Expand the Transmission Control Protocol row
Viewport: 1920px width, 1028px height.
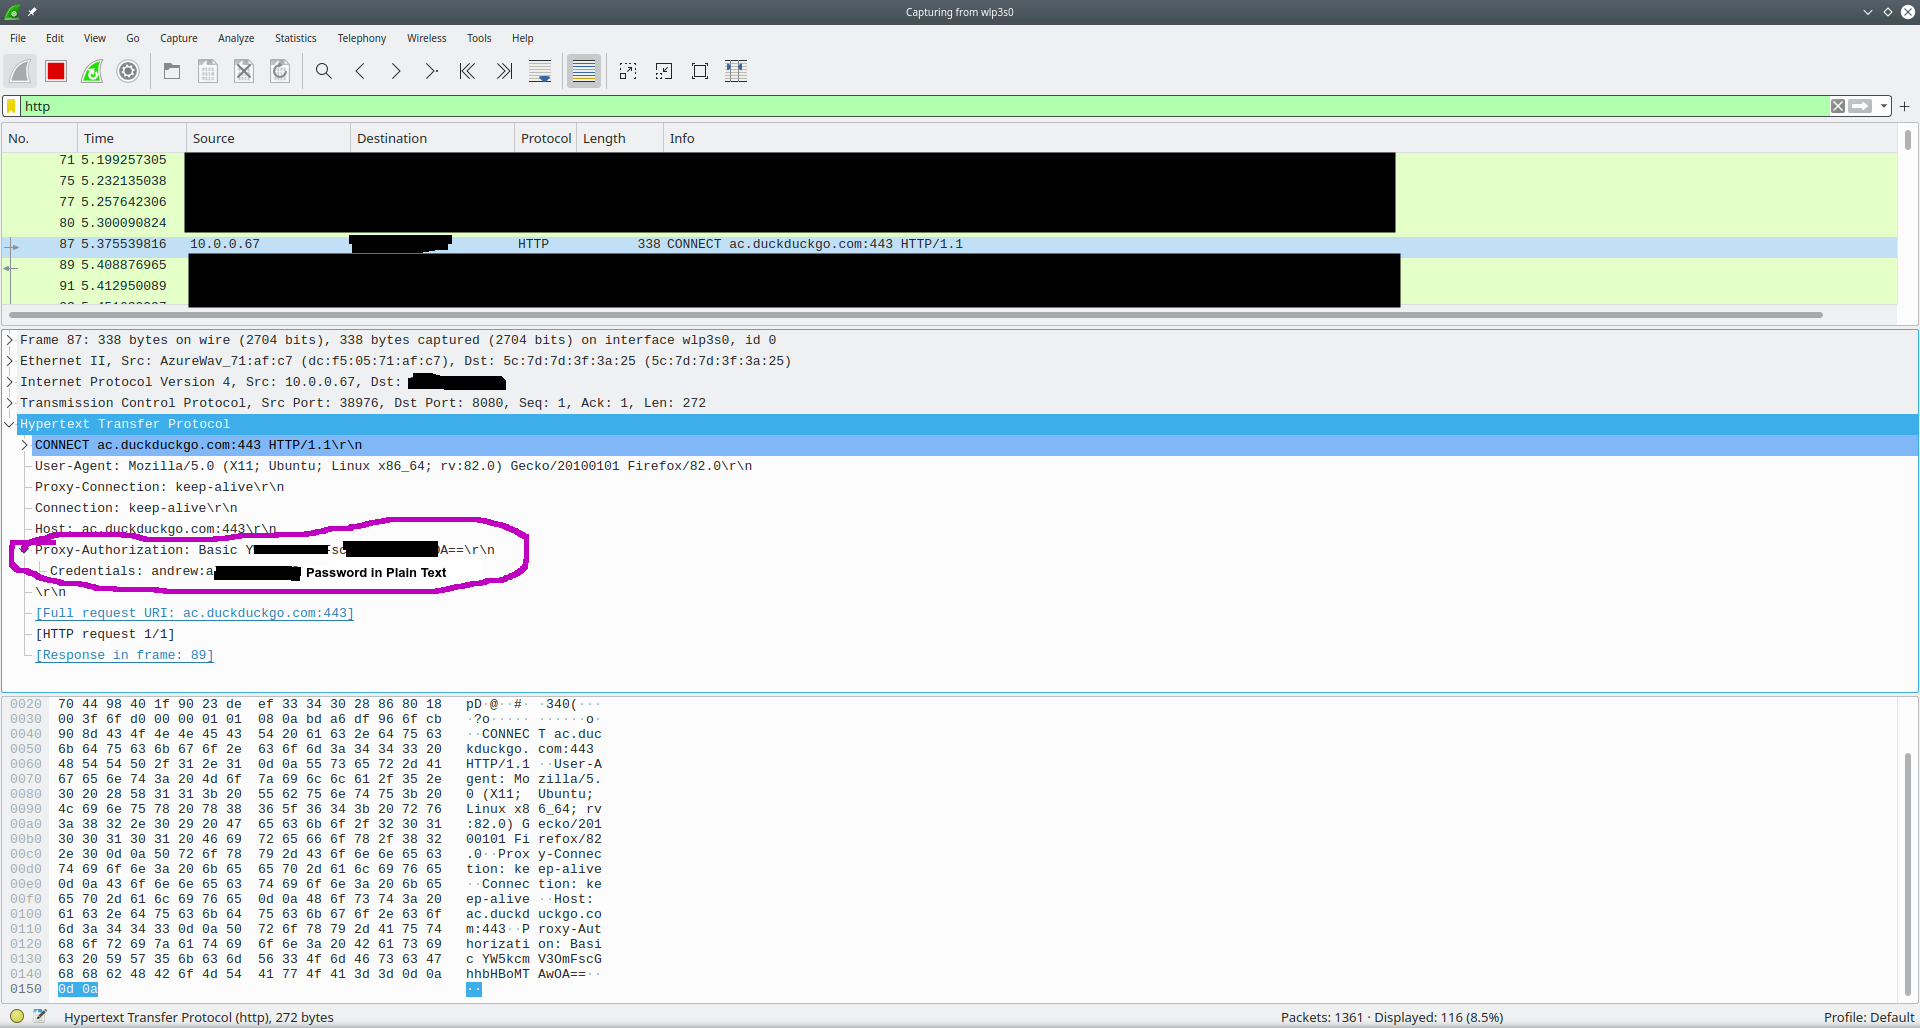click(x=10, y=403)
